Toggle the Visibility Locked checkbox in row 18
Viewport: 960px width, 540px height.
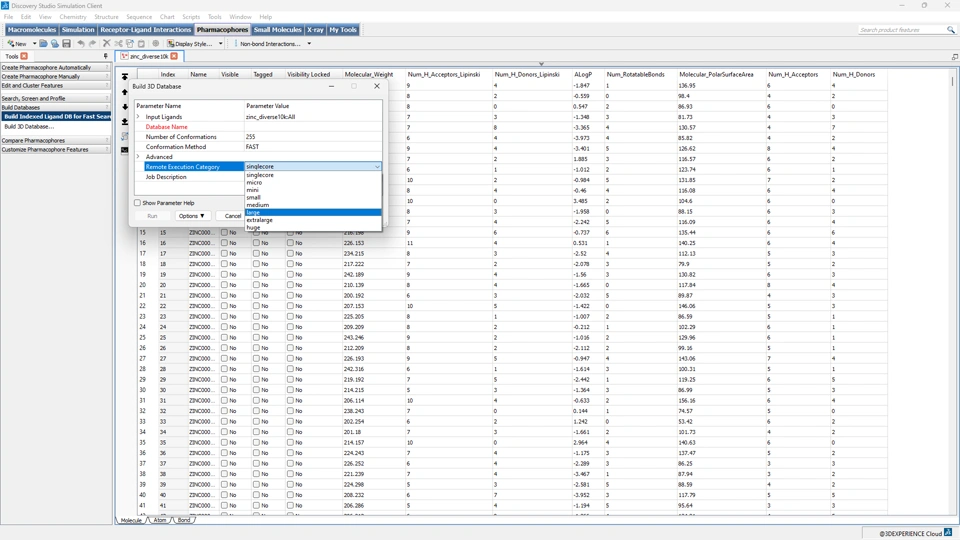pyautogui.click(x=290, y=264)
